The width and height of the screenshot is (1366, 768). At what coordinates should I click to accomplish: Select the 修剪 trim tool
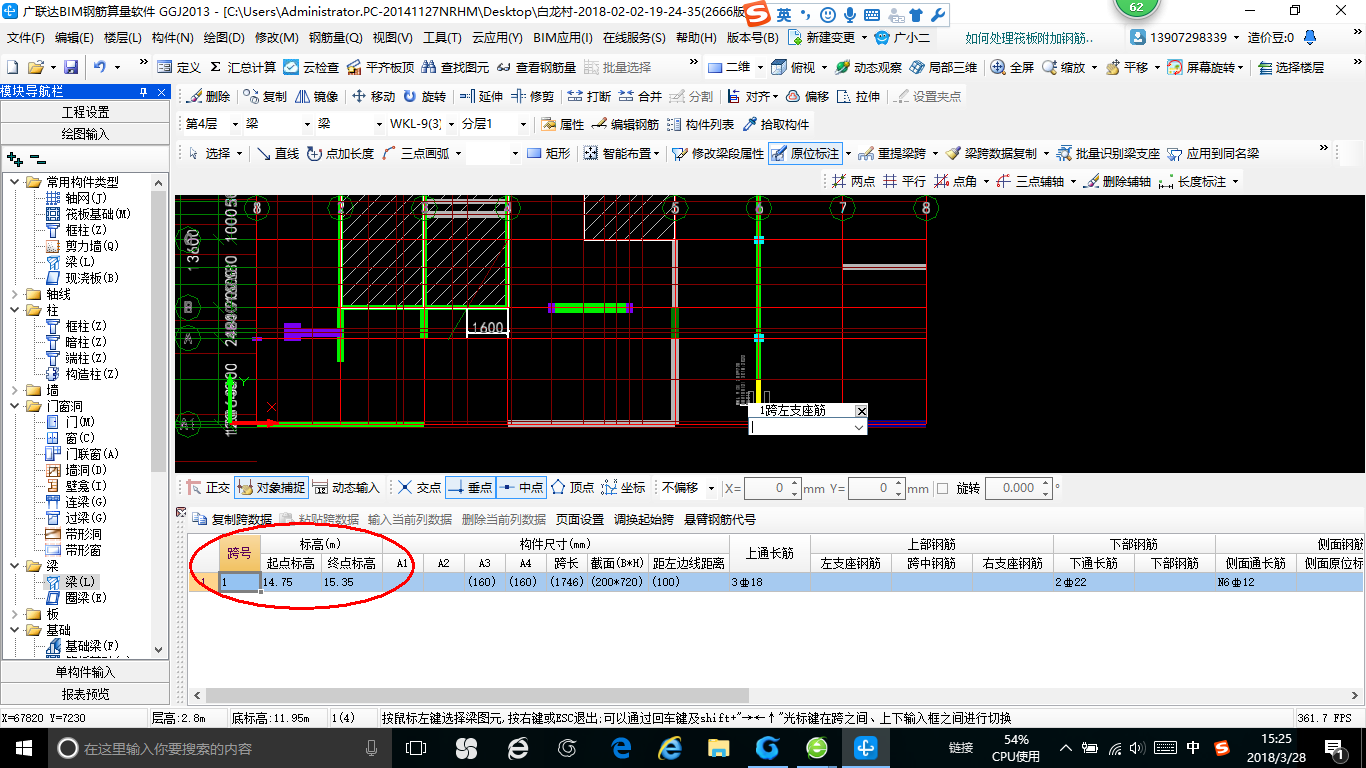click(532, 97)
